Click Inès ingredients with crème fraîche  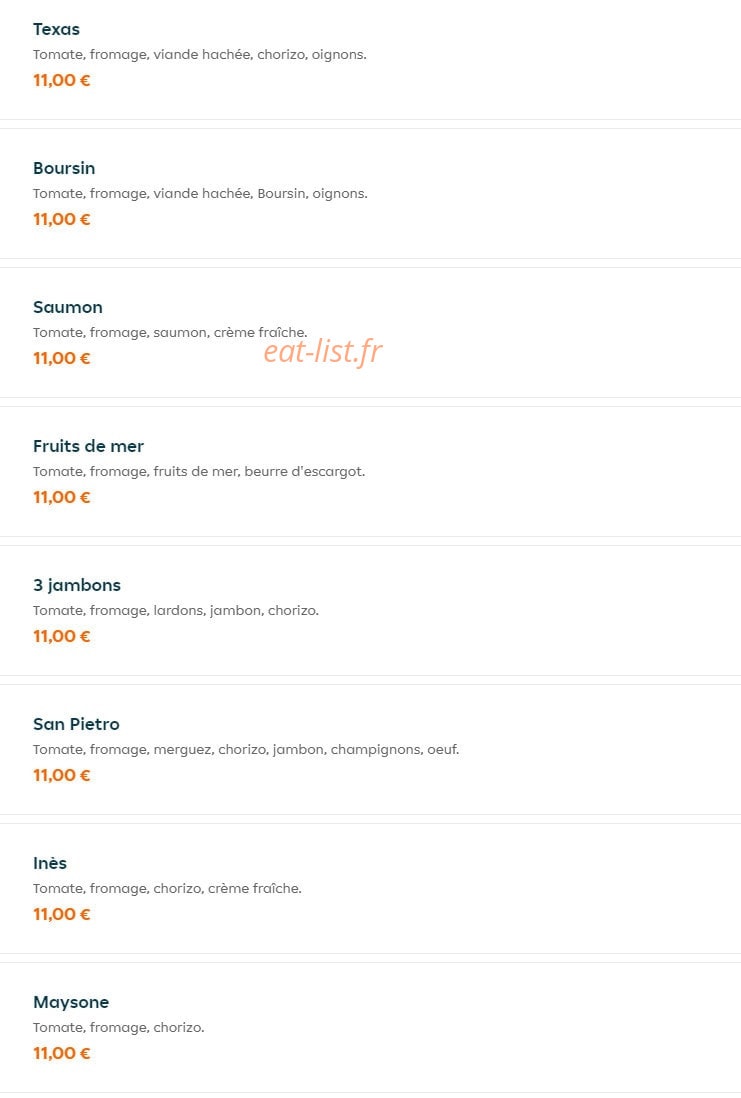[x=167, y=889]
